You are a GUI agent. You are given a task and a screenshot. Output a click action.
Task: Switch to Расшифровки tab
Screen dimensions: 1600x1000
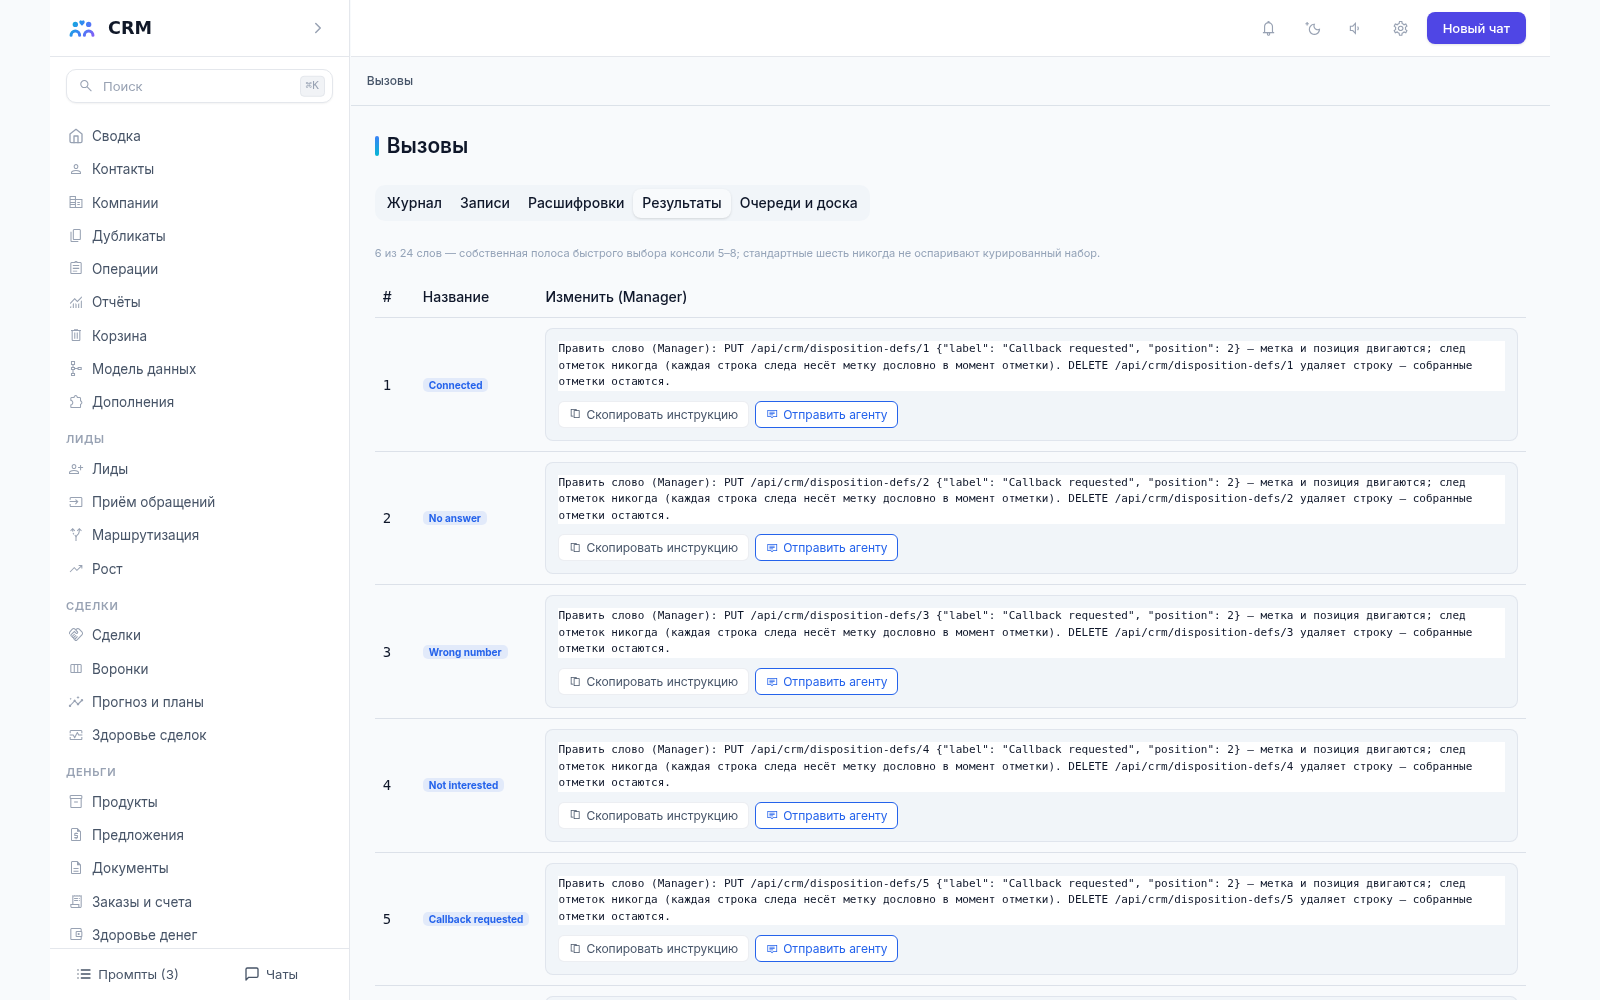click(x=576, y=203)
